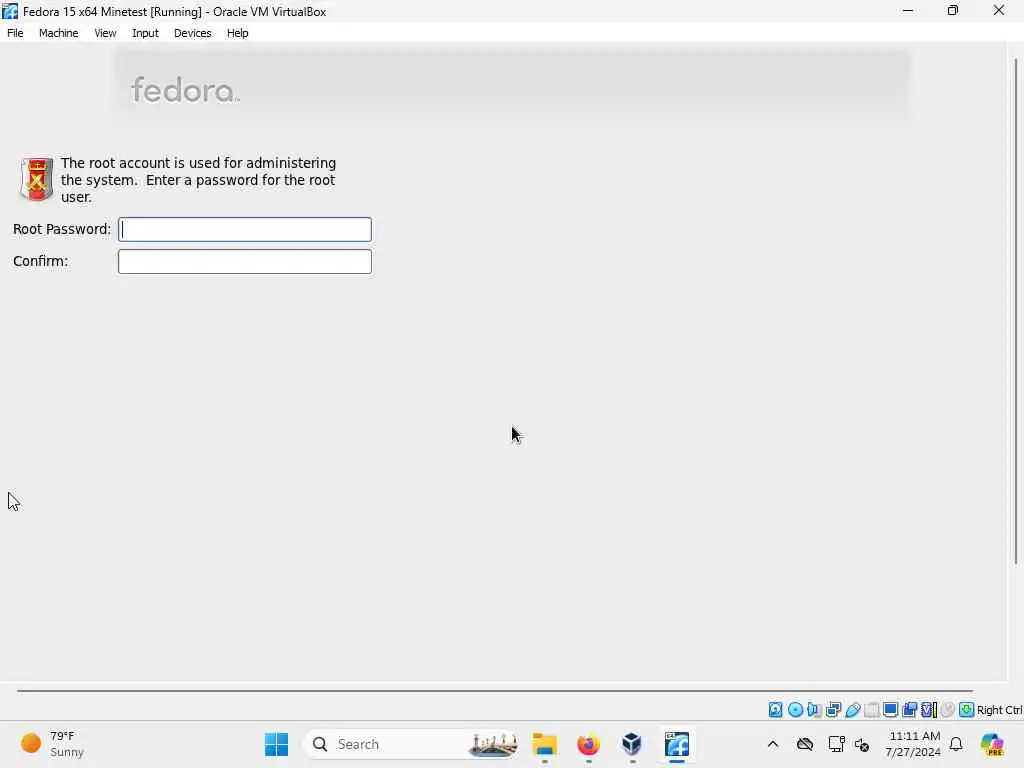
Task: Click the optical disk status icon
Action: [x=795, y=710]
